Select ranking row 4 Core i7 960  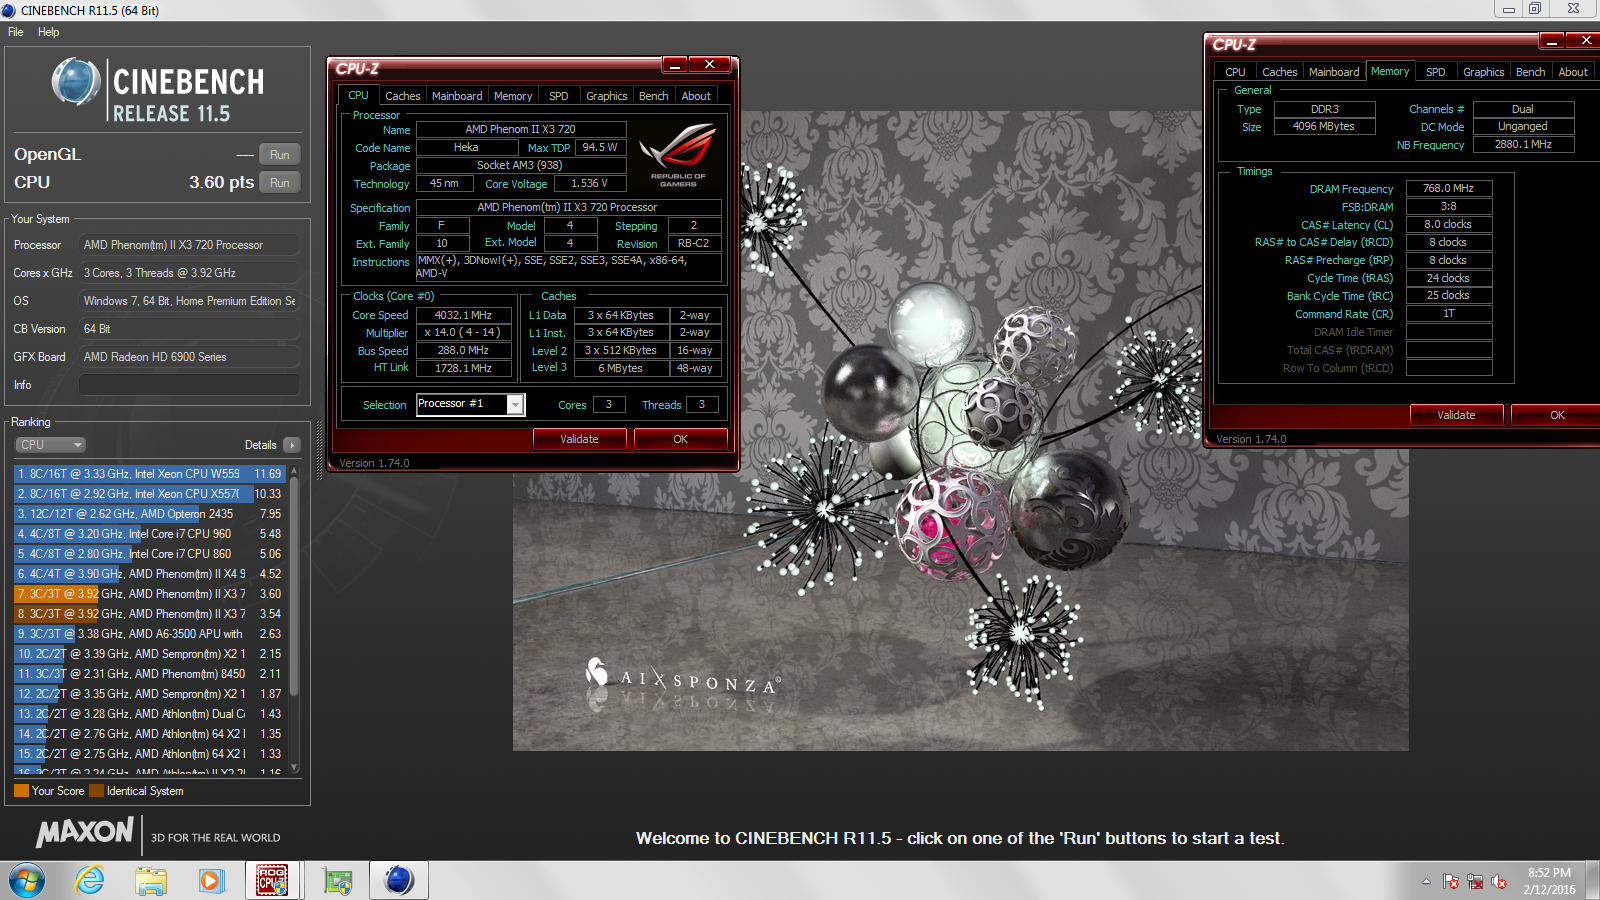tap(150, 534)
